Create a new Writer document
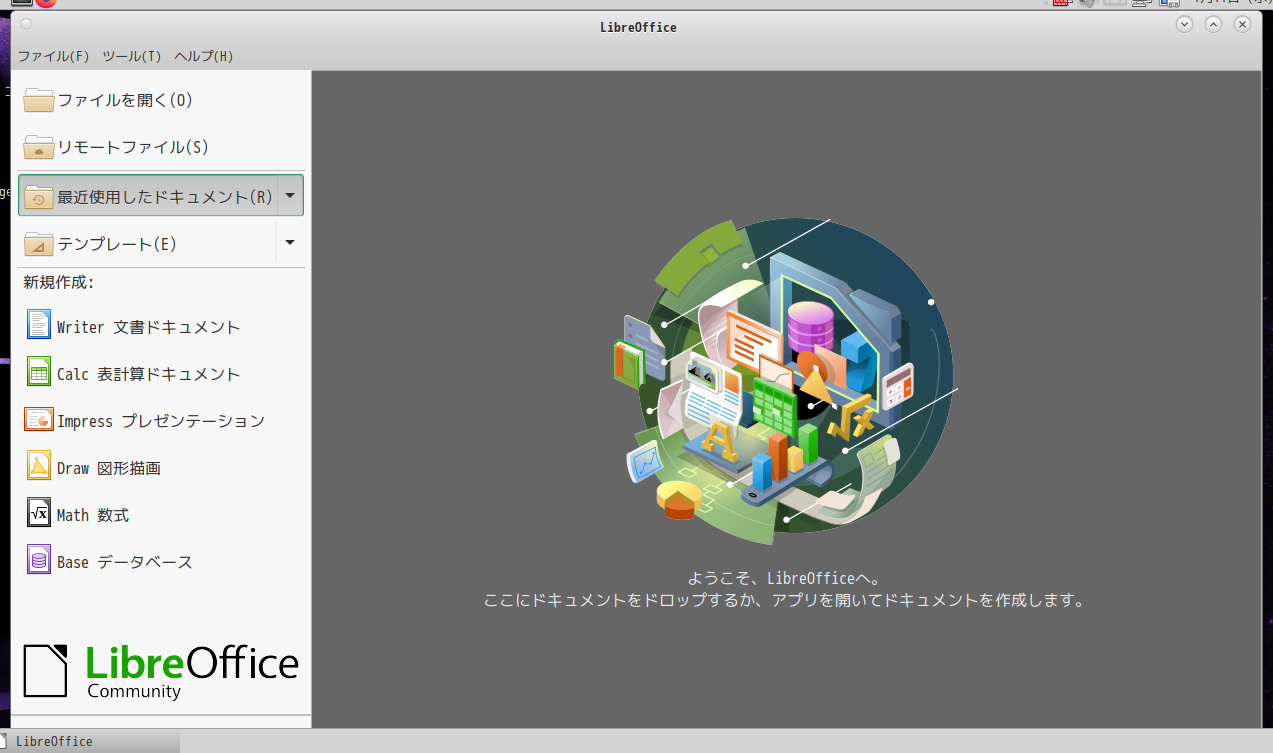The width and height of the screenshot is (1273, 753). coord(130,325)
